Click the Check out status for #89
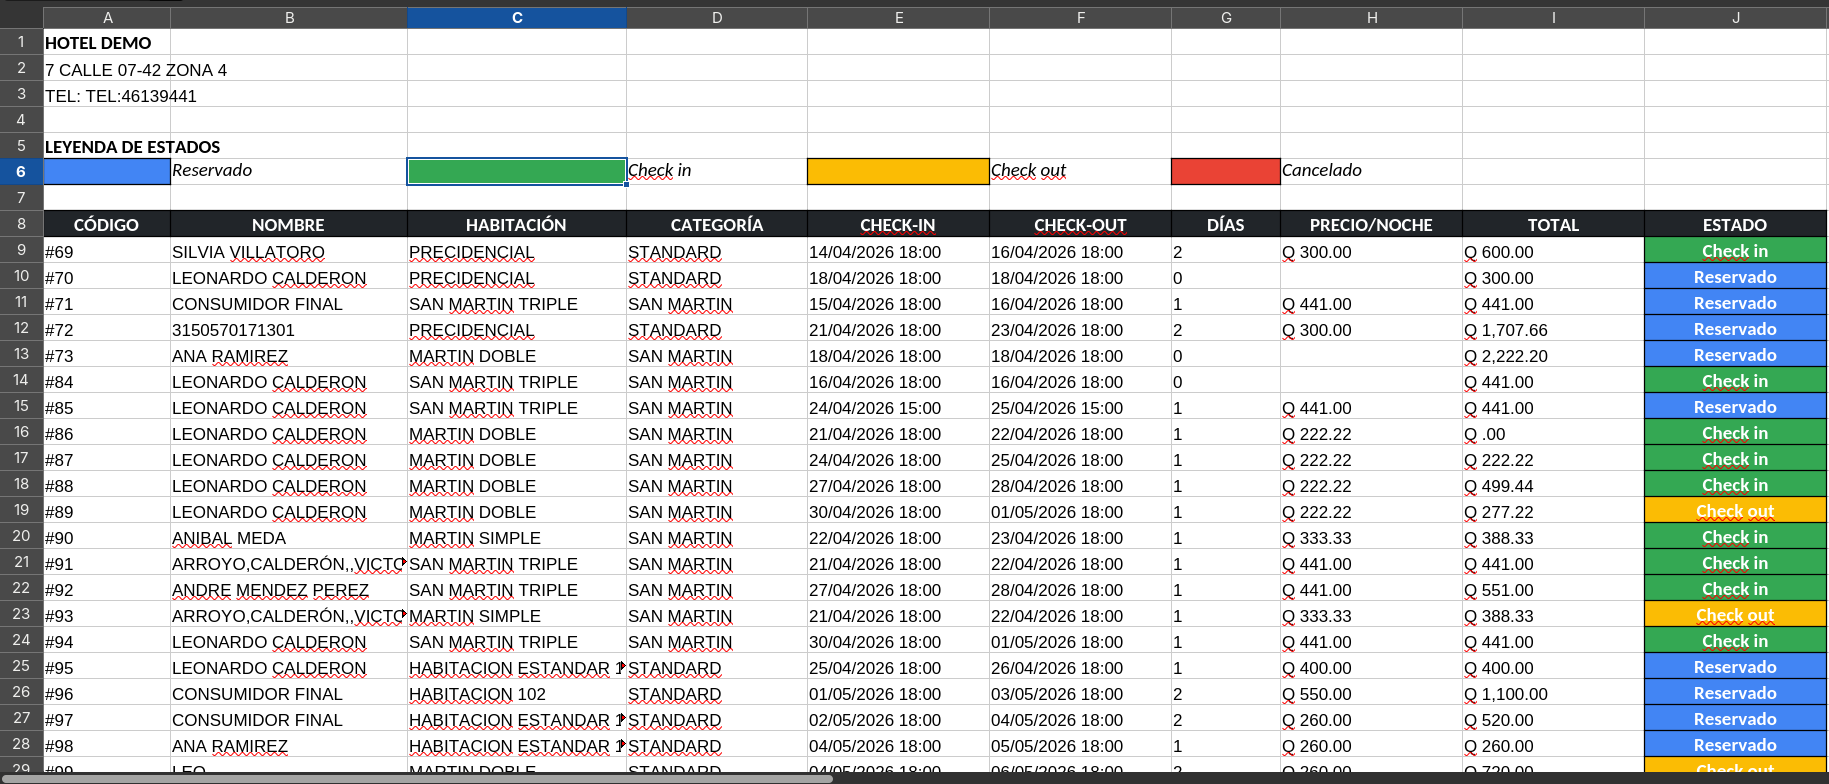1829x784 pixels. (x=1735, y=511)
